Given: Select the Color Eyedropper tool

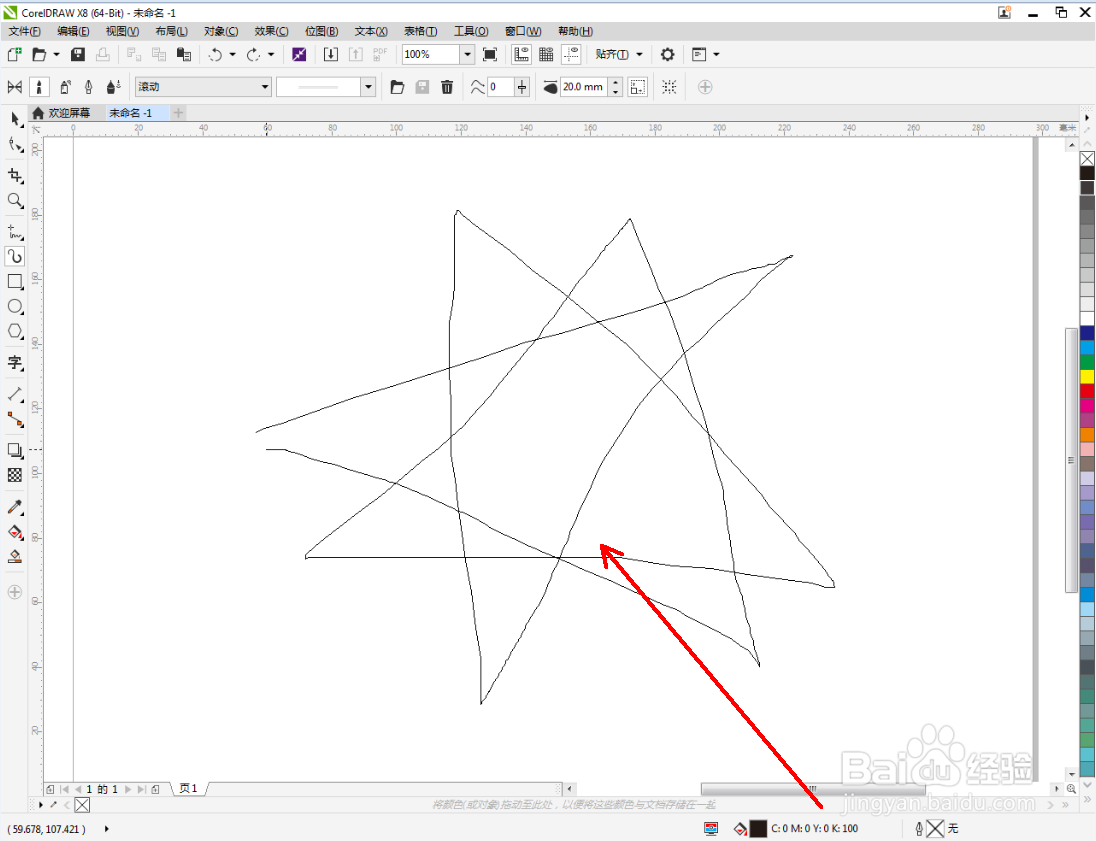Looking at the screenshot, I should click(15, 507).
